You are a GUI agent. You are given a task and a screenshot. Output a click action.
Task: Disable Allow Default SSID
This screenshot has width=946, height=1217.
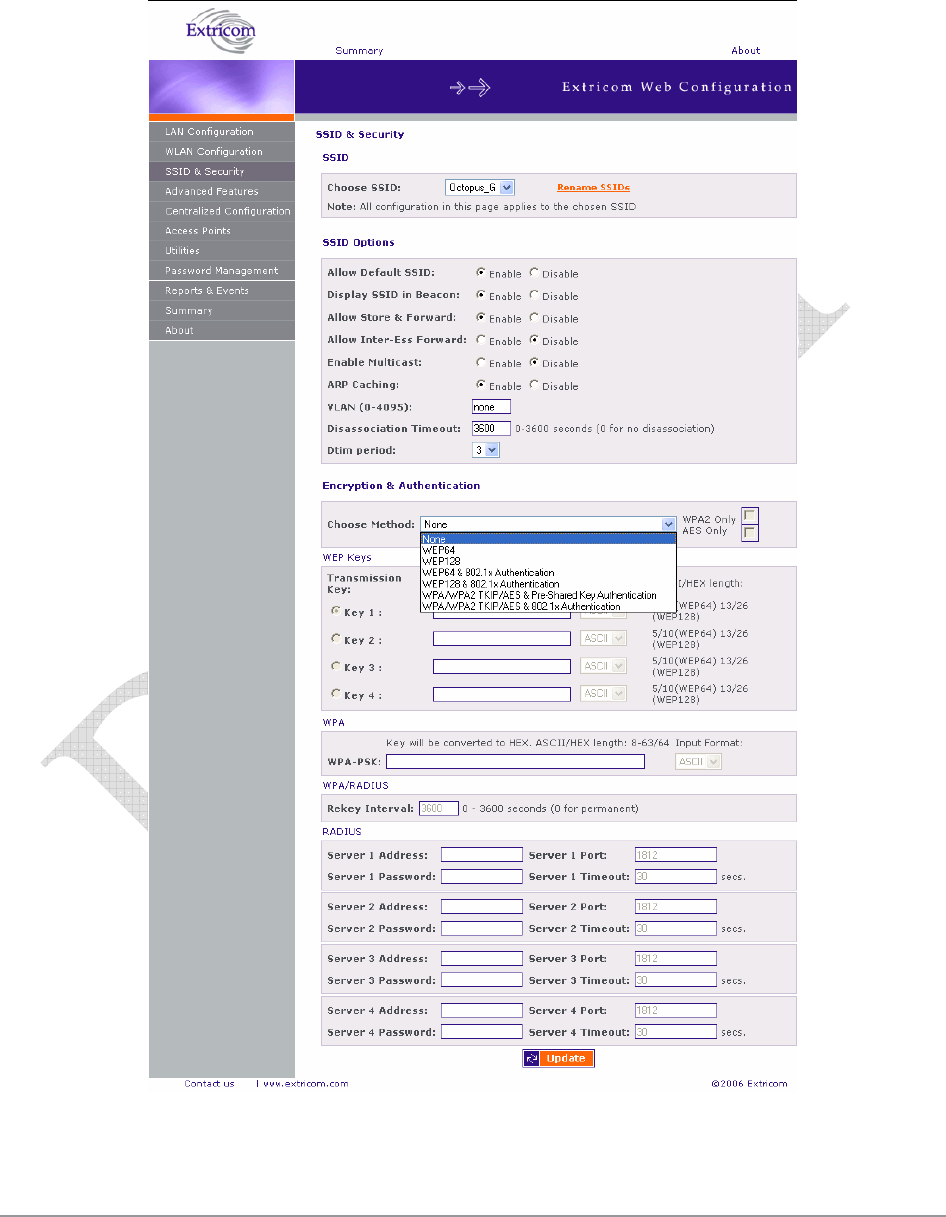534,273
